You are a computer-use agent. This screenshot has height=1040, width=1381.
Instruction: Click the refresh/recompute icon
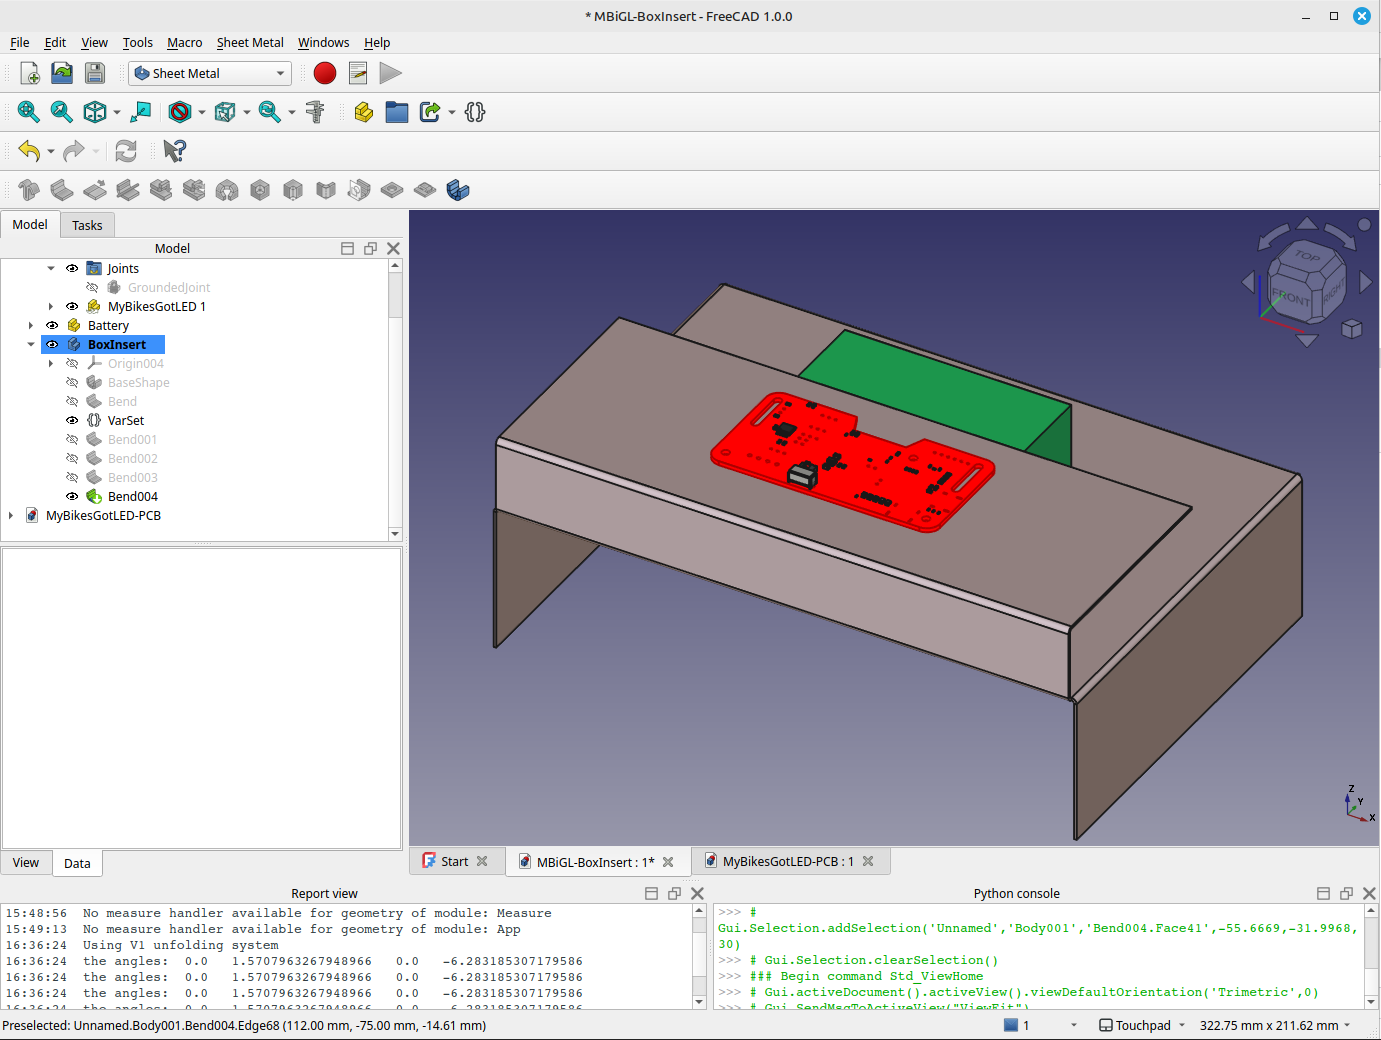(125, 151)
